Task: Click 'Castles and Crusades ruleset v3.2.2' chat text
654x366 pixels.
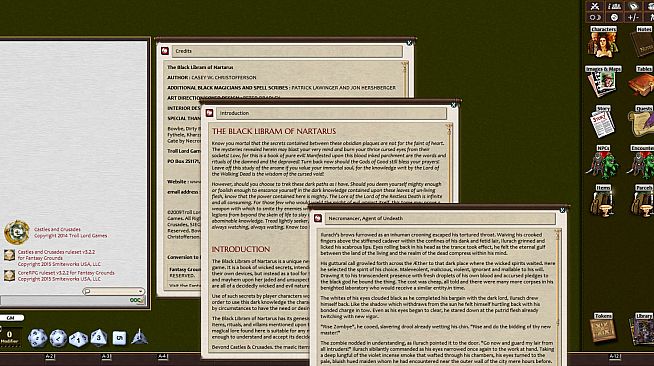Action: pos(56,252)
